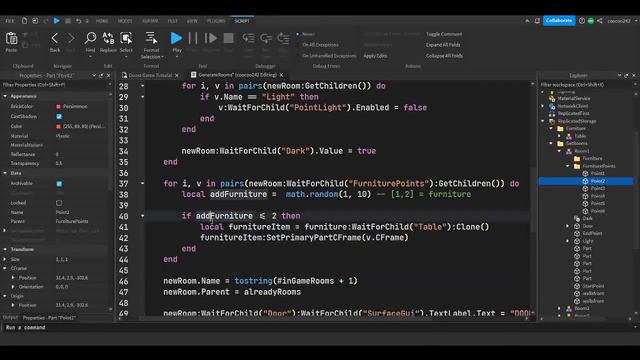Screen dimensions: 640x360
Task: Click the Toggle Comment action
Action: [444, 34]
